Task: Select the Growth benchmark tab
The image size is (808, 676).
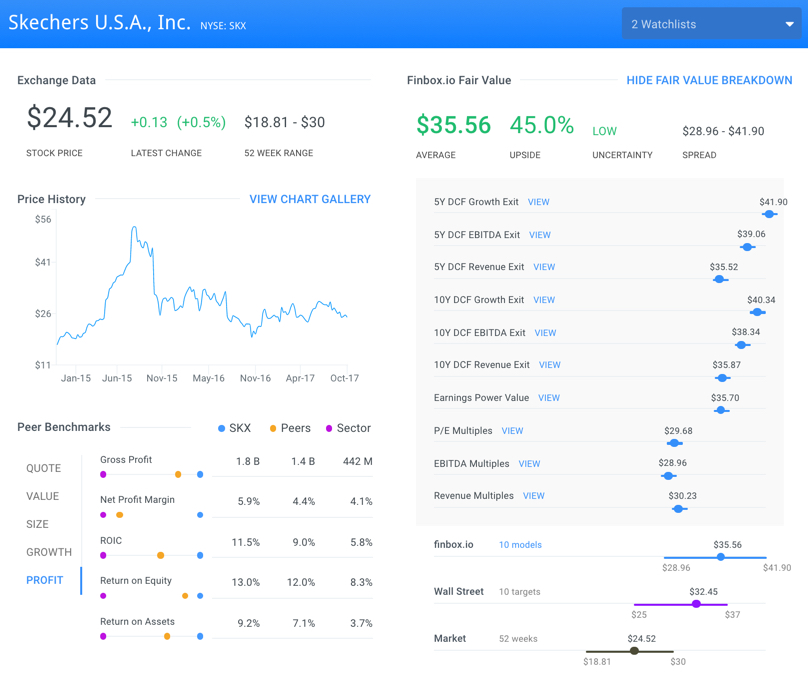Action: click(x=49, y=552)
